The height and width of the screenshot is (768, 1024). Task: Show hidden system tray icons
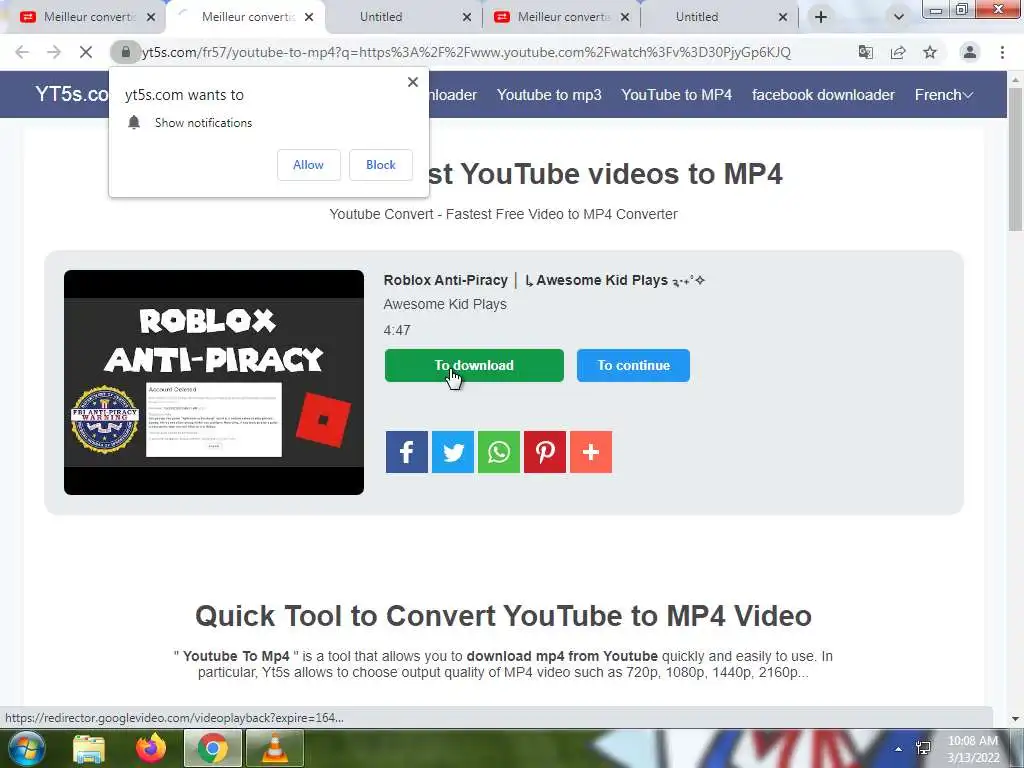899,748
